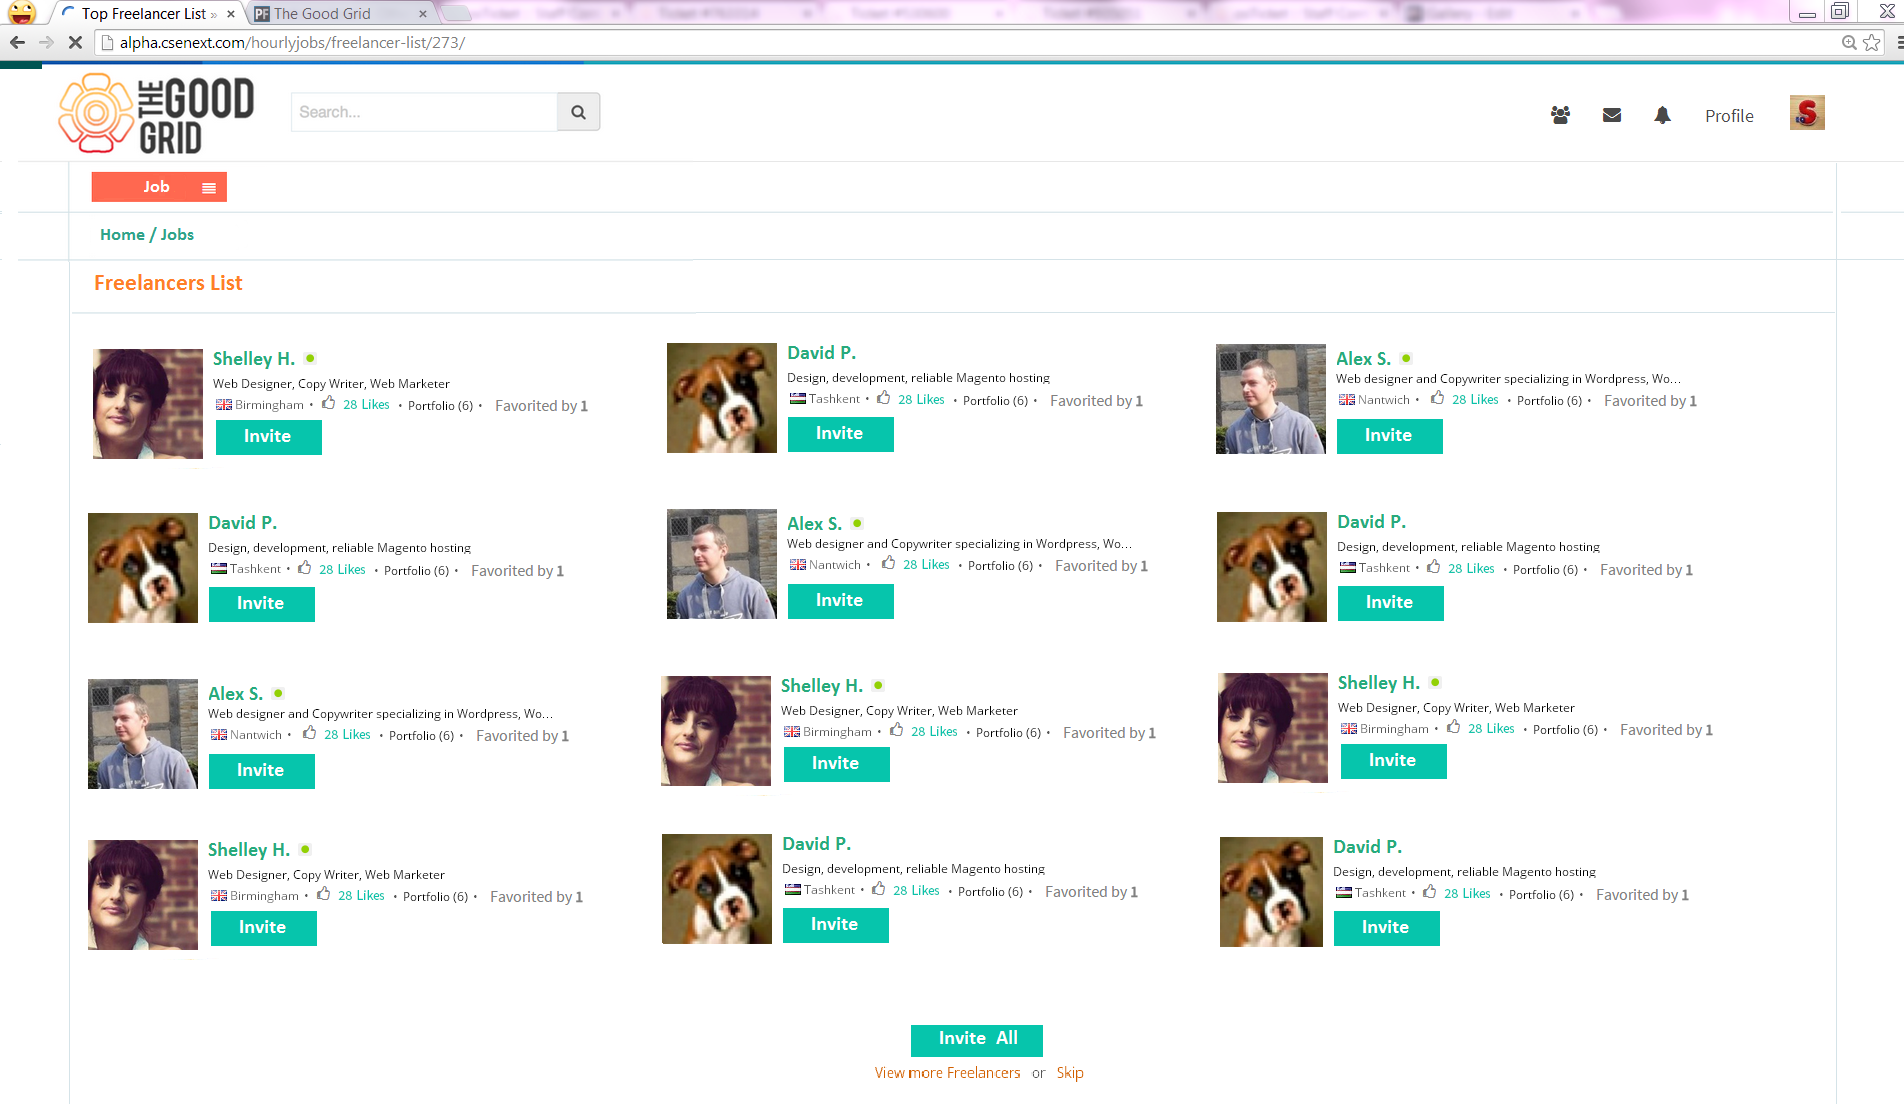Invite Shelley H. in third row middle

[836, 764]
